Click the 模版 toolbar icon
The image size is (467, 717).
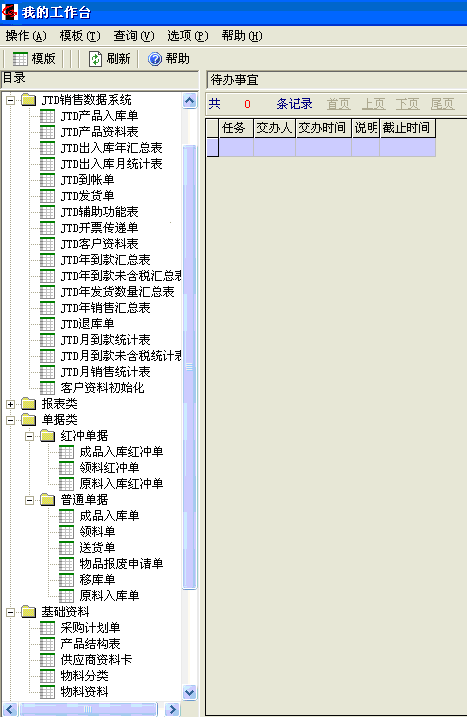coord(20,59)
